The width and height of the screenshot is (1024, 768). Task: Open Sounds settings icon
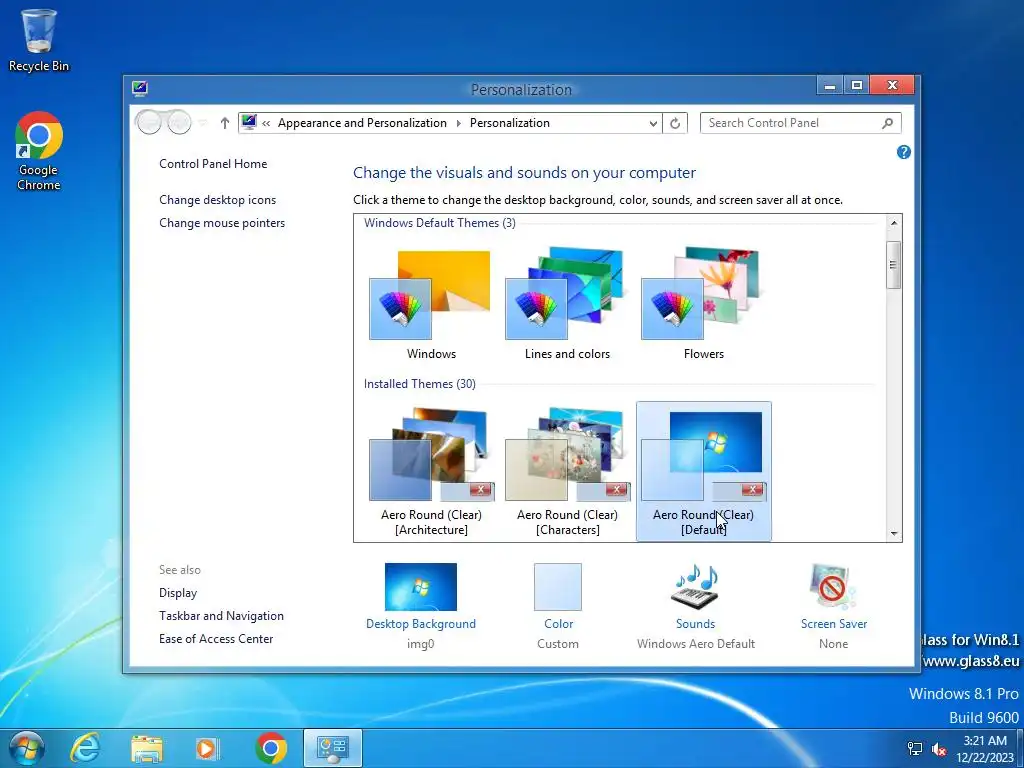696,586
